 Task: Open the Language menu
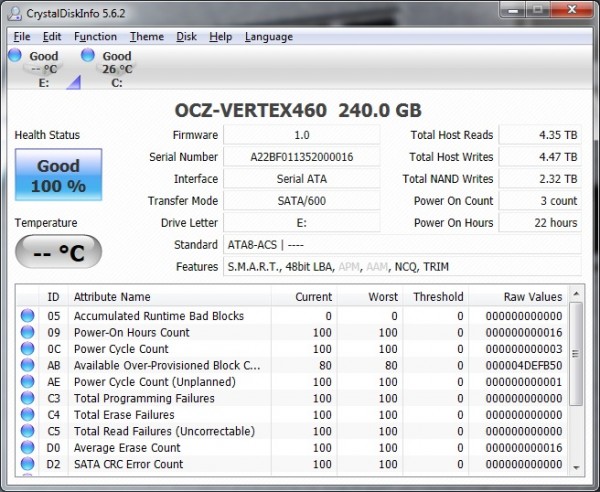(x=269, y=37)
